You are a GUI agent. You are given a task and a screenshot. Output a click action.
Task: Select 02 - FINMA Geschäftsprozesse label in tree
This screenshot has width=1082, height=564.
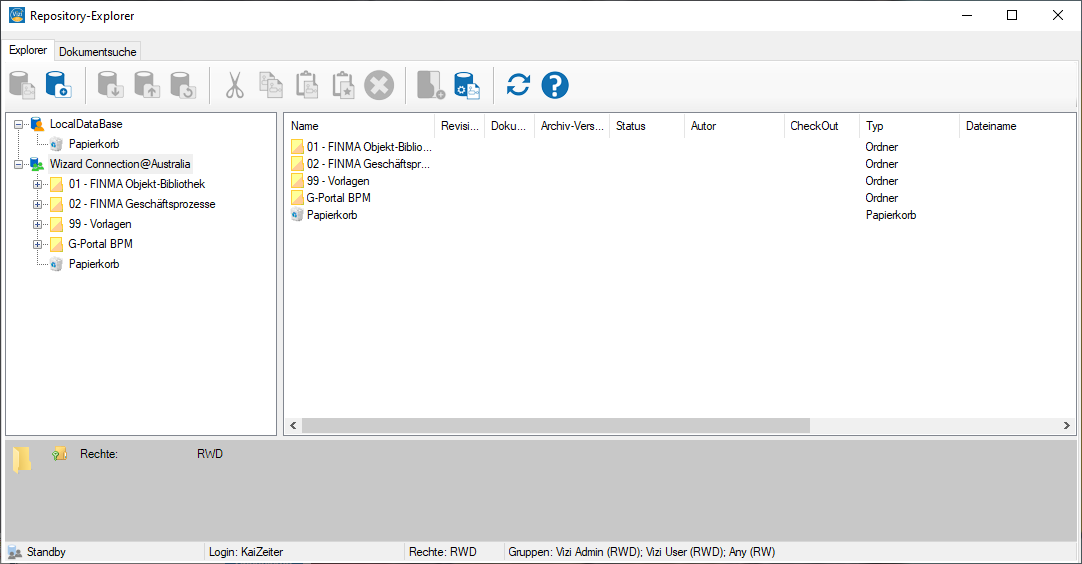[142, 204]
